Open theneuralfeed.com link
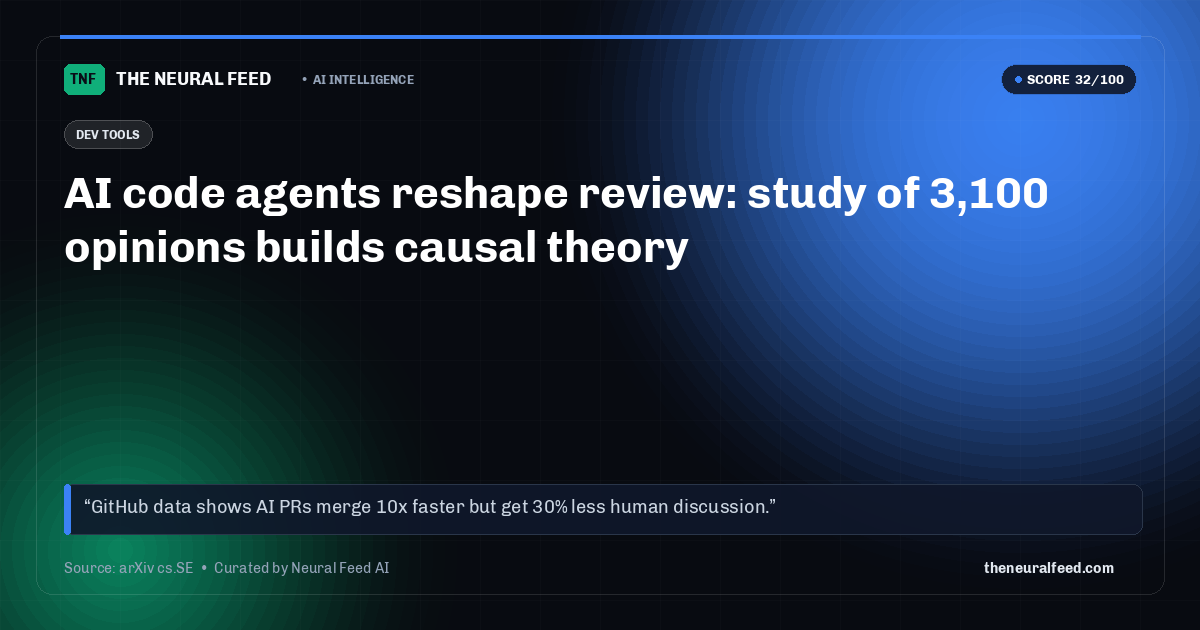The image size is (1200, 630). click(1049, 568)
